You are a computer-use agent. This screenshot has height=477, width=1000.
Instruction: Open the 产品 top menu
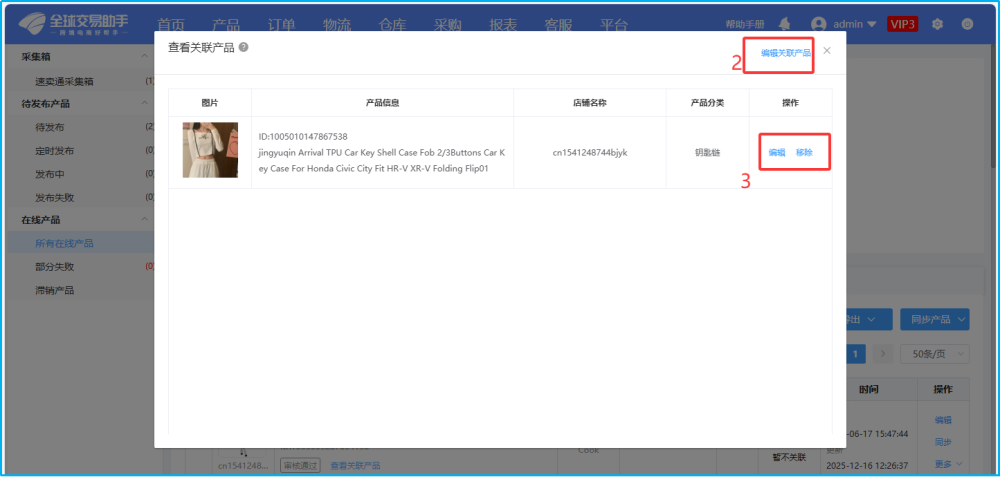point(226,25)
